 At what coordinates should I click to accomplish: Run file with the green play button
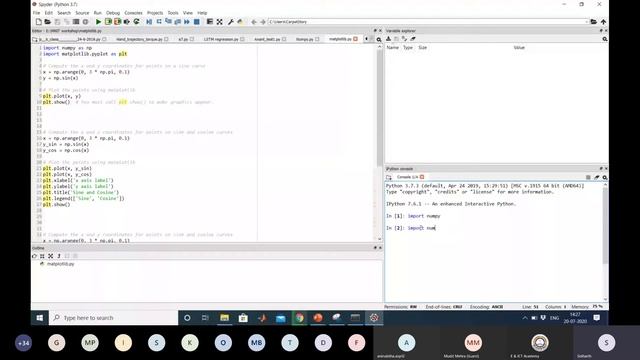click(98, 22)
